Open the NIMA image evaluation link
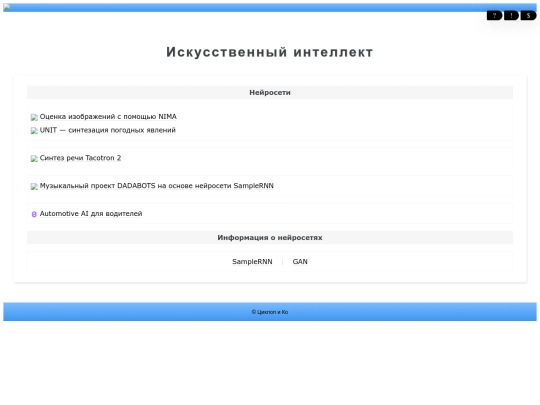 point(108,117)
